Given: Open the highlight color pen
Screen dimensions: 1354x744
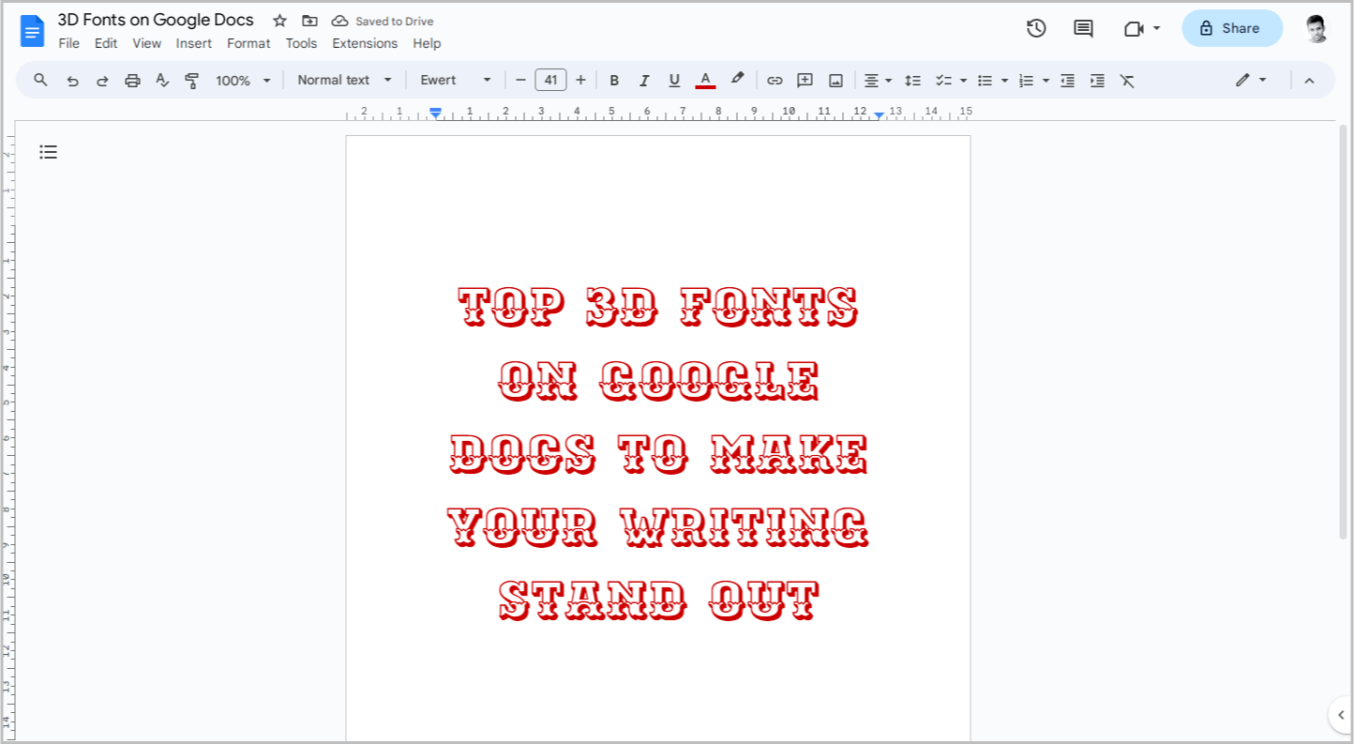Looking at the screenshot, I should 737,80.
